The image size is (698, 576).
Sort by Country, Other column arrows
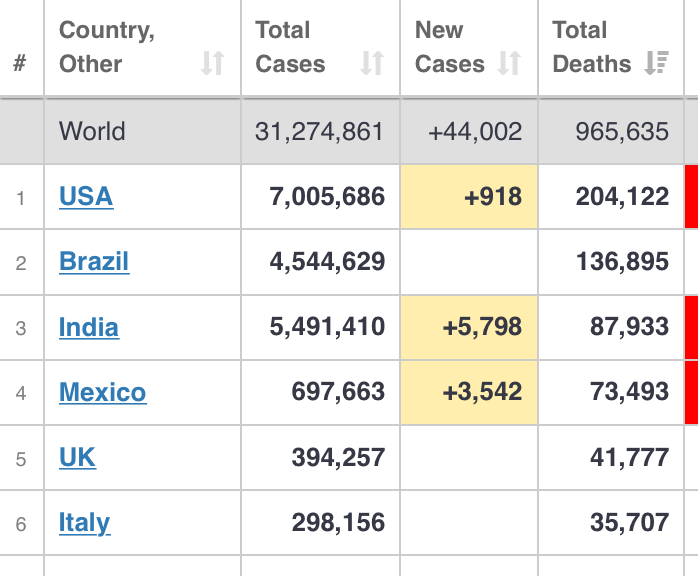212,63
